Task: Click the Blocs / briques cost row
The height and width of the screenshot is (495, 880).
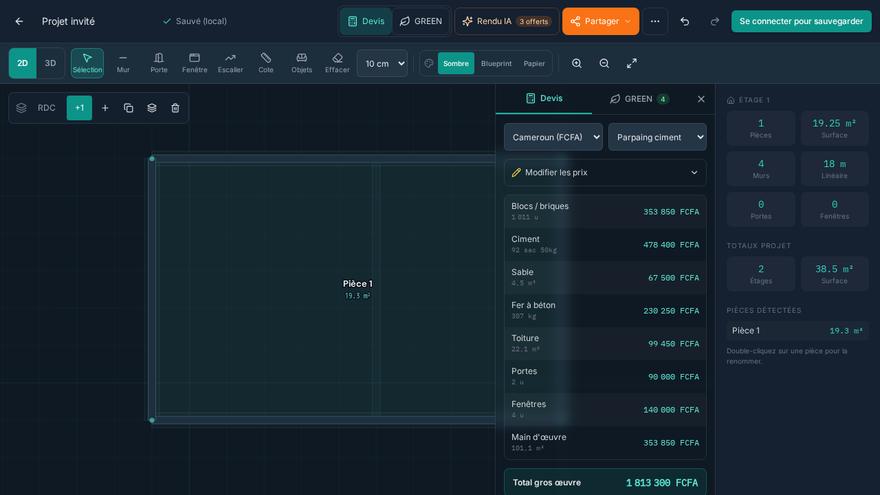Action: 605,211
